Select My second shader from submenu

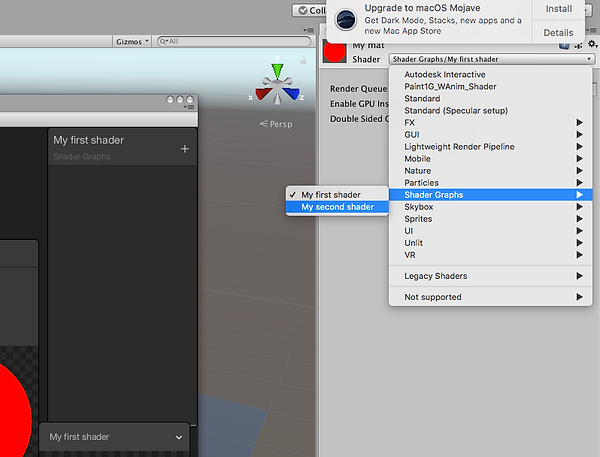coord(337,207)
